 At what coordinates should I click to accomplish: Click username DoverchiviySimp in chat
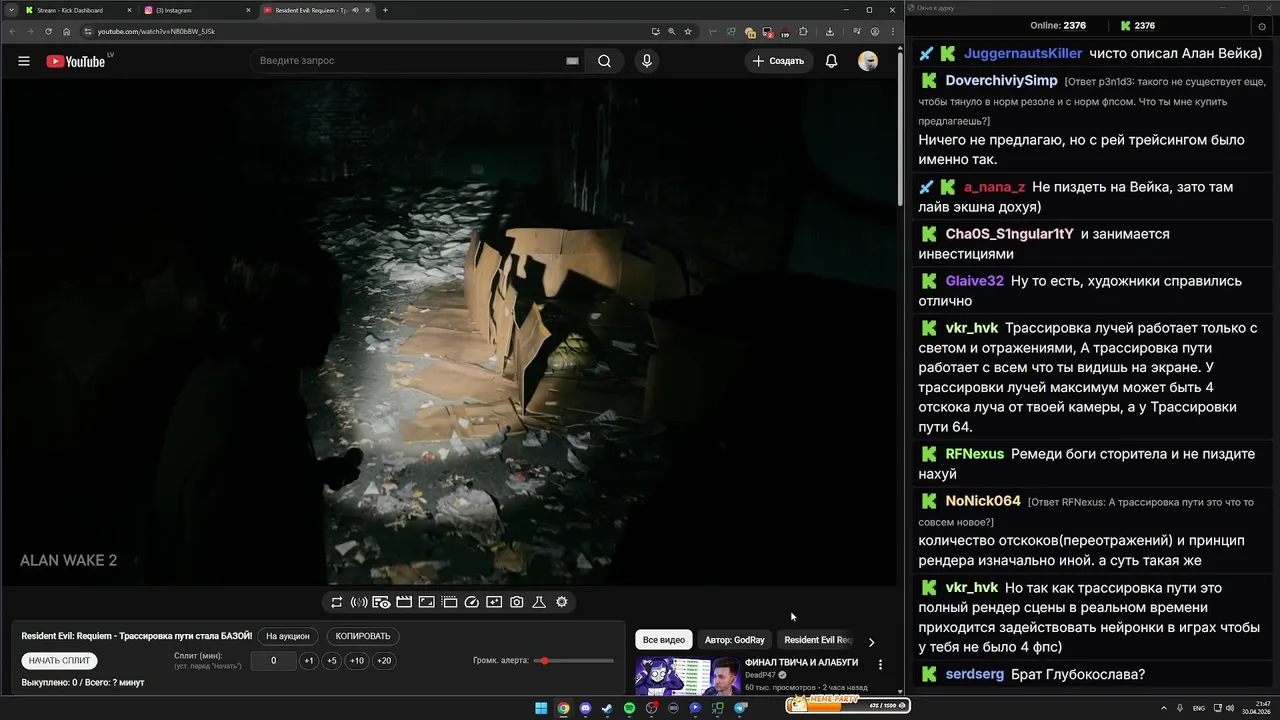pyautogui.click(x=1001, y=80)
